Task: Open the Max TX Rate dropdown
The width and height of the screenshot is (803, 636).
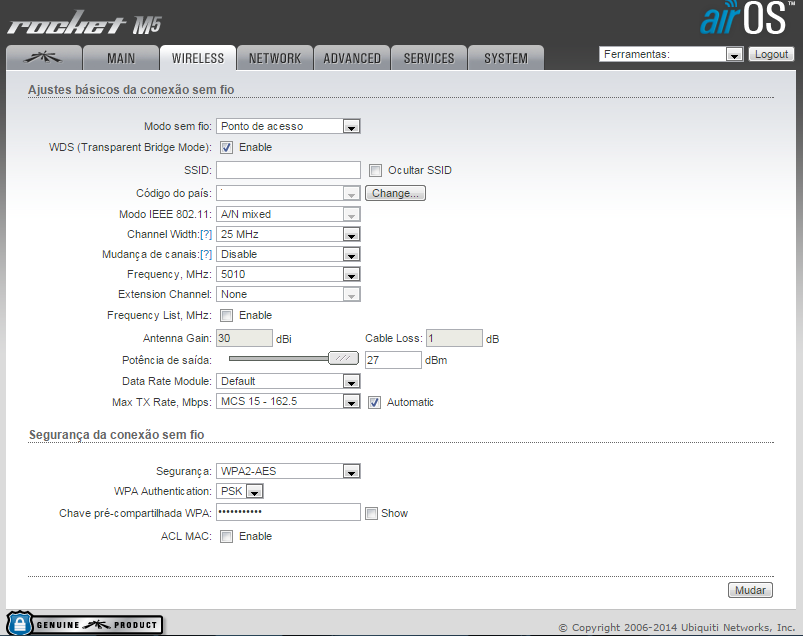Action: click(288, 401)
